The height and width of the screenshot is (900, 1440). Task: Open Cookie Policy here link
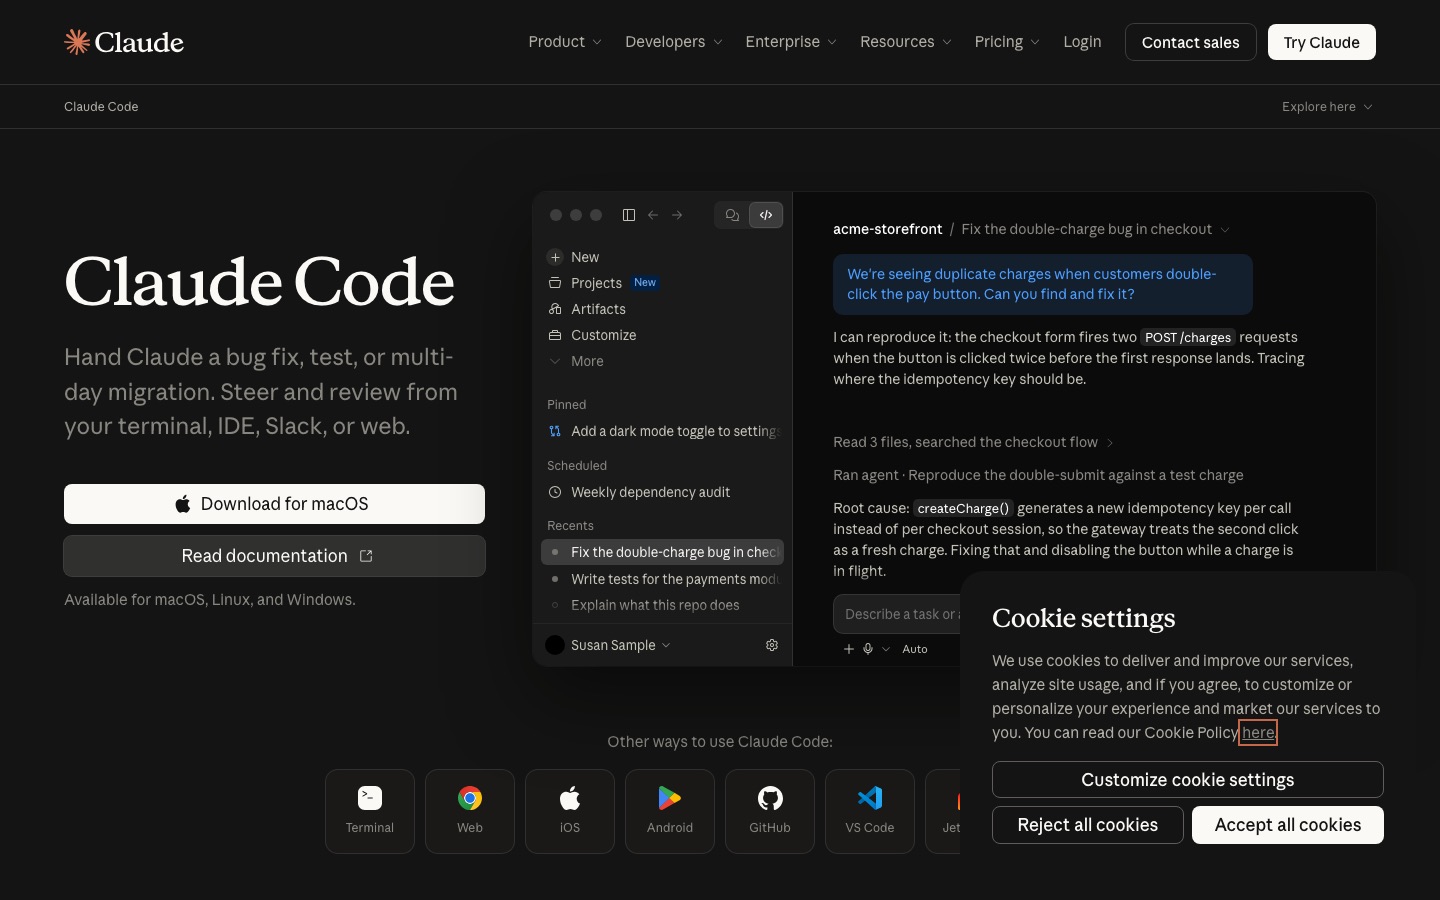pos(1258,733)
